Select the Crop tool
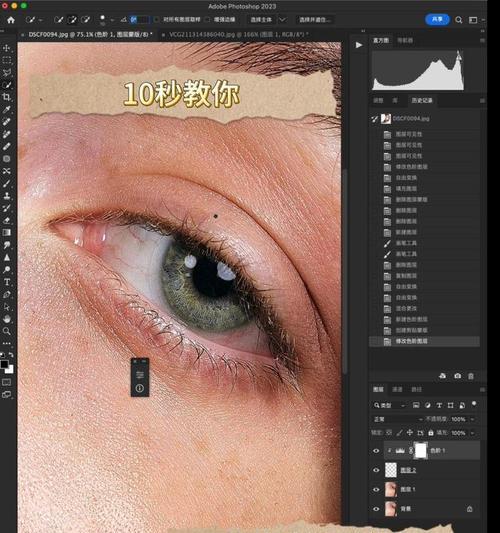Viewport: 500px width, 533px height. pyautogui.click(x=6, y=97)
